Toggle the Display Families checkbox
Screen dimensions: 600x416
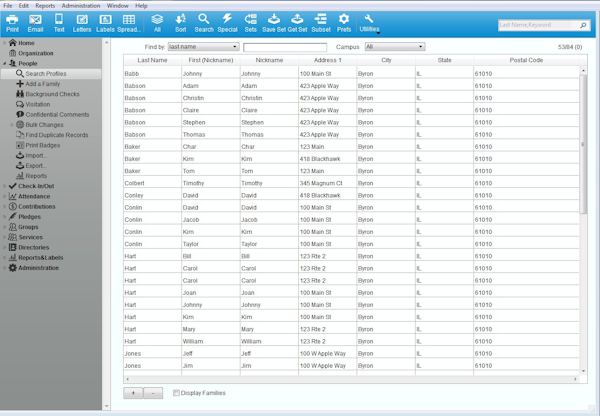coord(176,393)
